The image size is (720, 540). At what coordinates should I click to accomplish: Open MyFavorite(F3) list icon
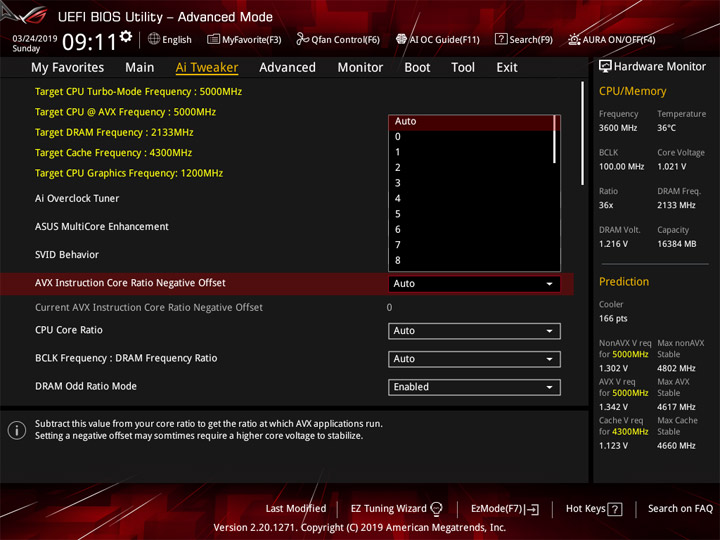click(213, 39)
